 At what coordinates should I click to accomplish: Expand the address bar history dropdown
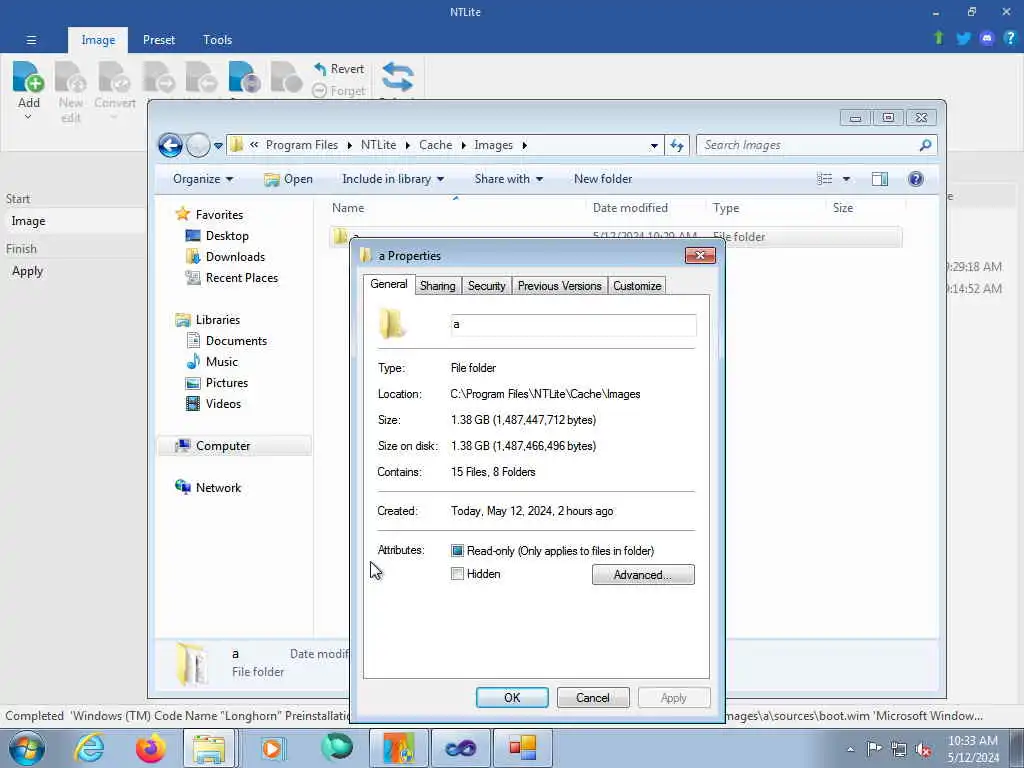coord(654,146)
